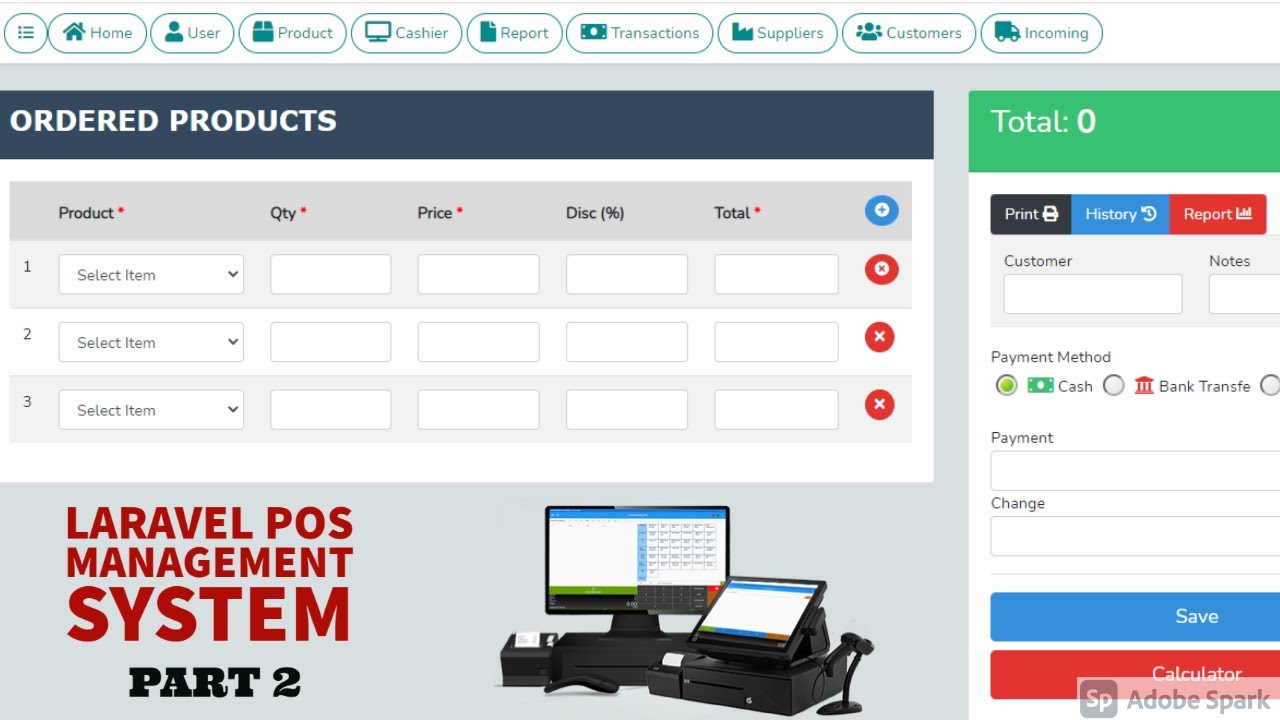Click the Print button
This screenshot has height=720, width=1280.
[x=1031, y=214]
